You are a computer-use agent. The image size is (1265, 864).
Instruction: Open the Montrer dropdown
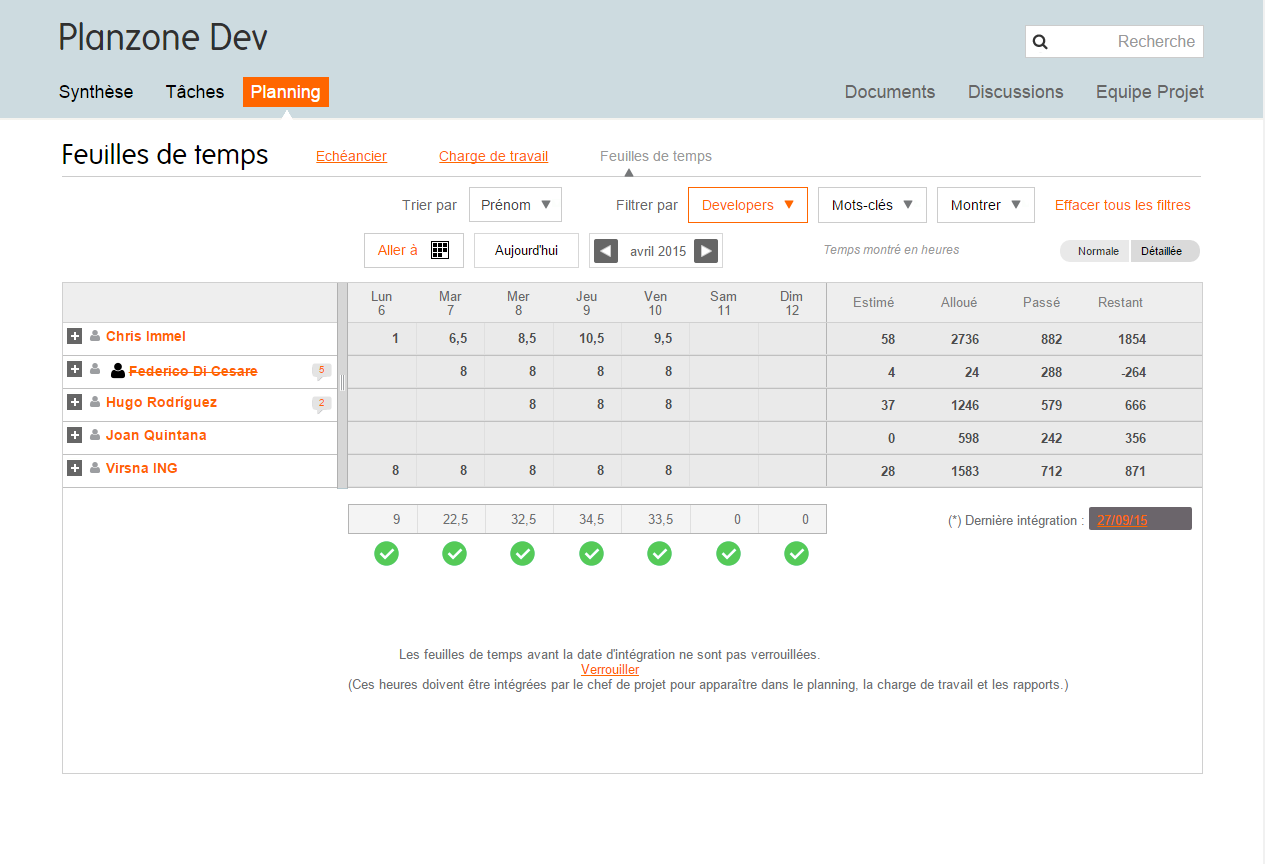985,205
